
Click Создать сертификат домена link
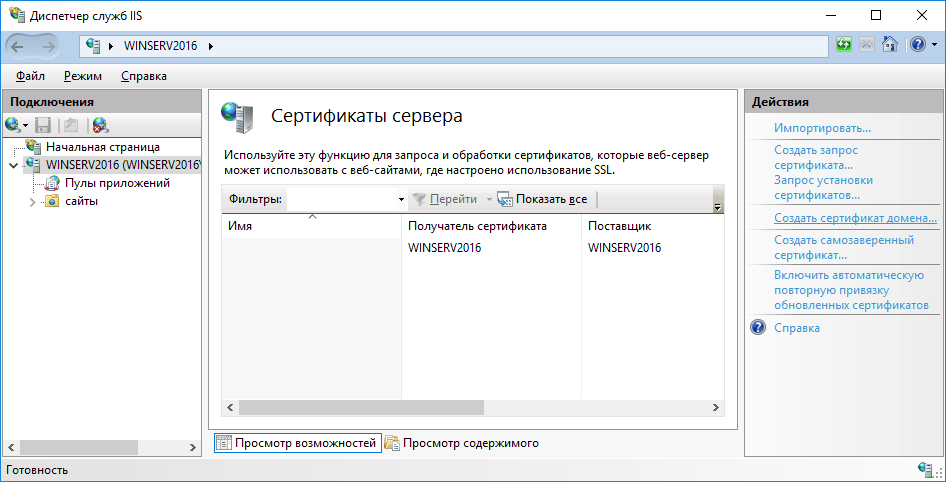pyautogui.click(x=855, y=217)
